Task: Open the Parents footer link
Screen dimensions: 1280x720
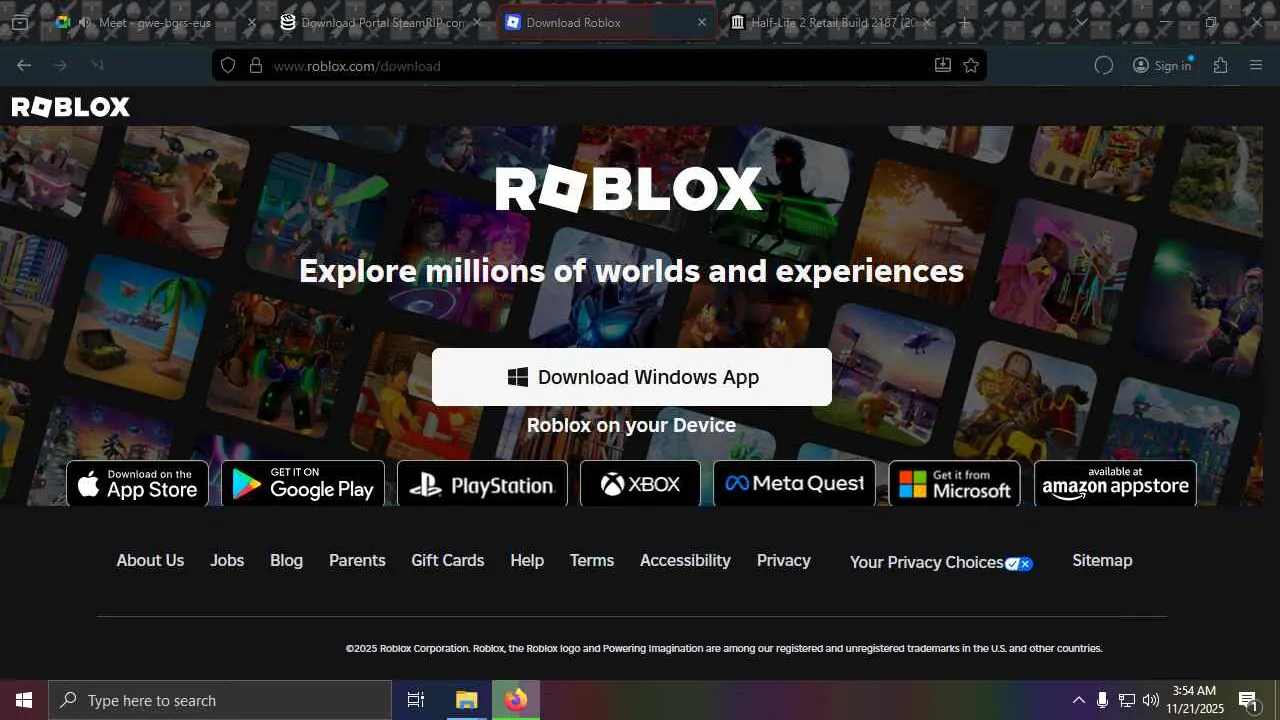Action: tap(357, 561)
